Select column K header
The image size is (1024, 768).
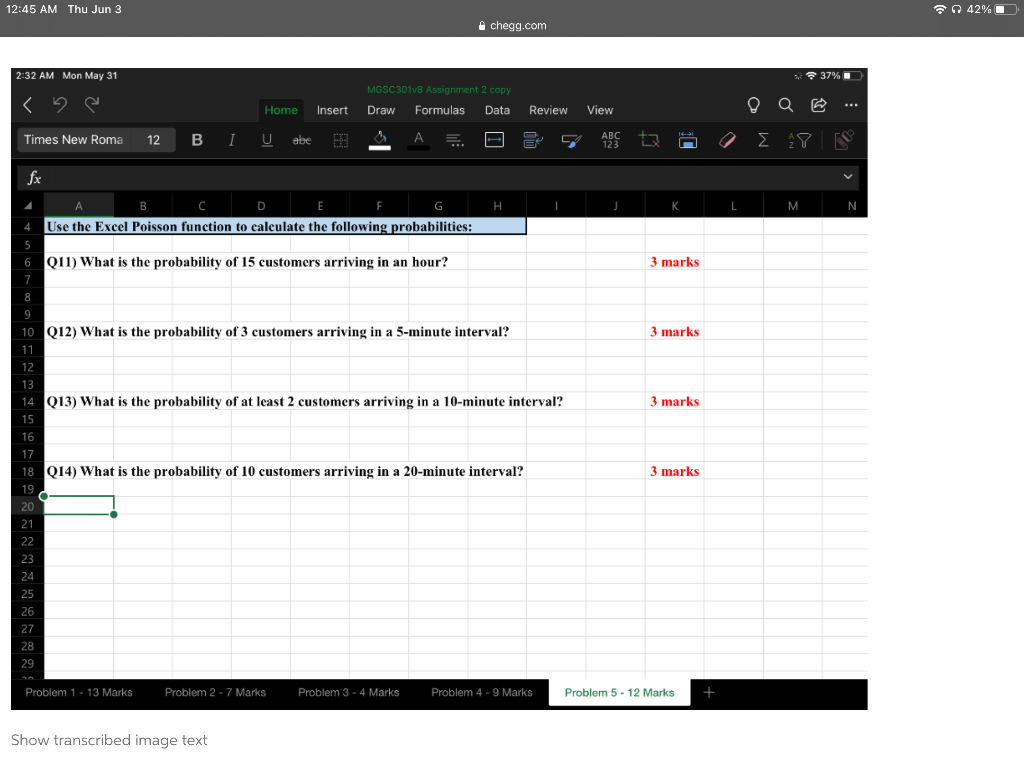tap(675, 206)
